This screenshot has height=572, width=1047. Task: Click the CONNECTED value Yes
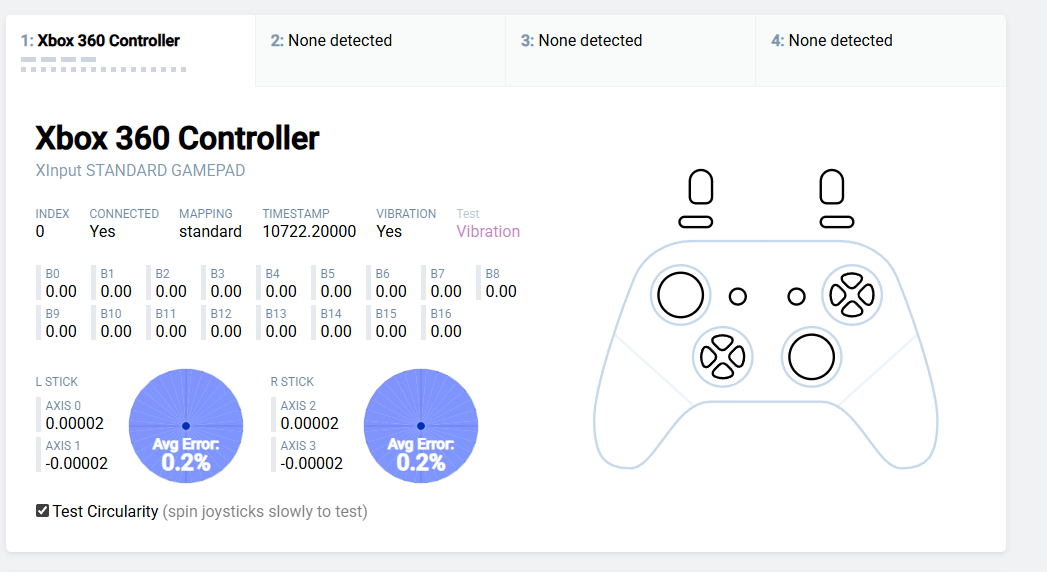102,232
